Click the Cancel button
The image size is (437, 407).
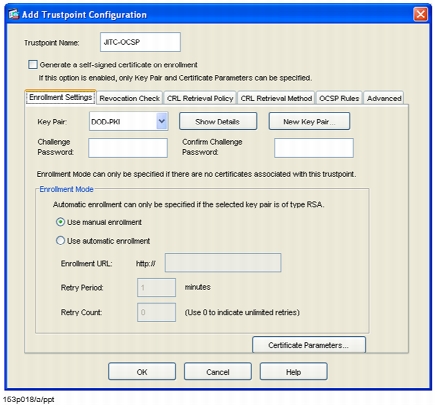(218, 371)
